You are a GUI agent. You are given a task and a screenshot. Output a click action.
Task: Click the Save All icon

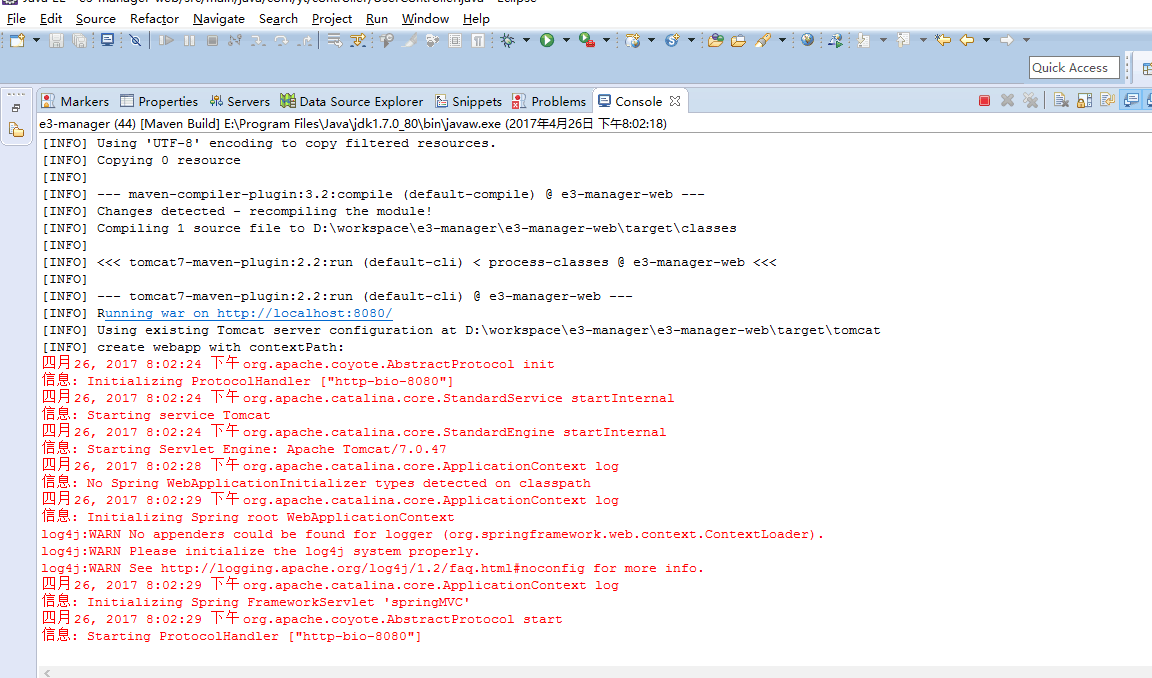pyautogui.click(x=79, y=40)
